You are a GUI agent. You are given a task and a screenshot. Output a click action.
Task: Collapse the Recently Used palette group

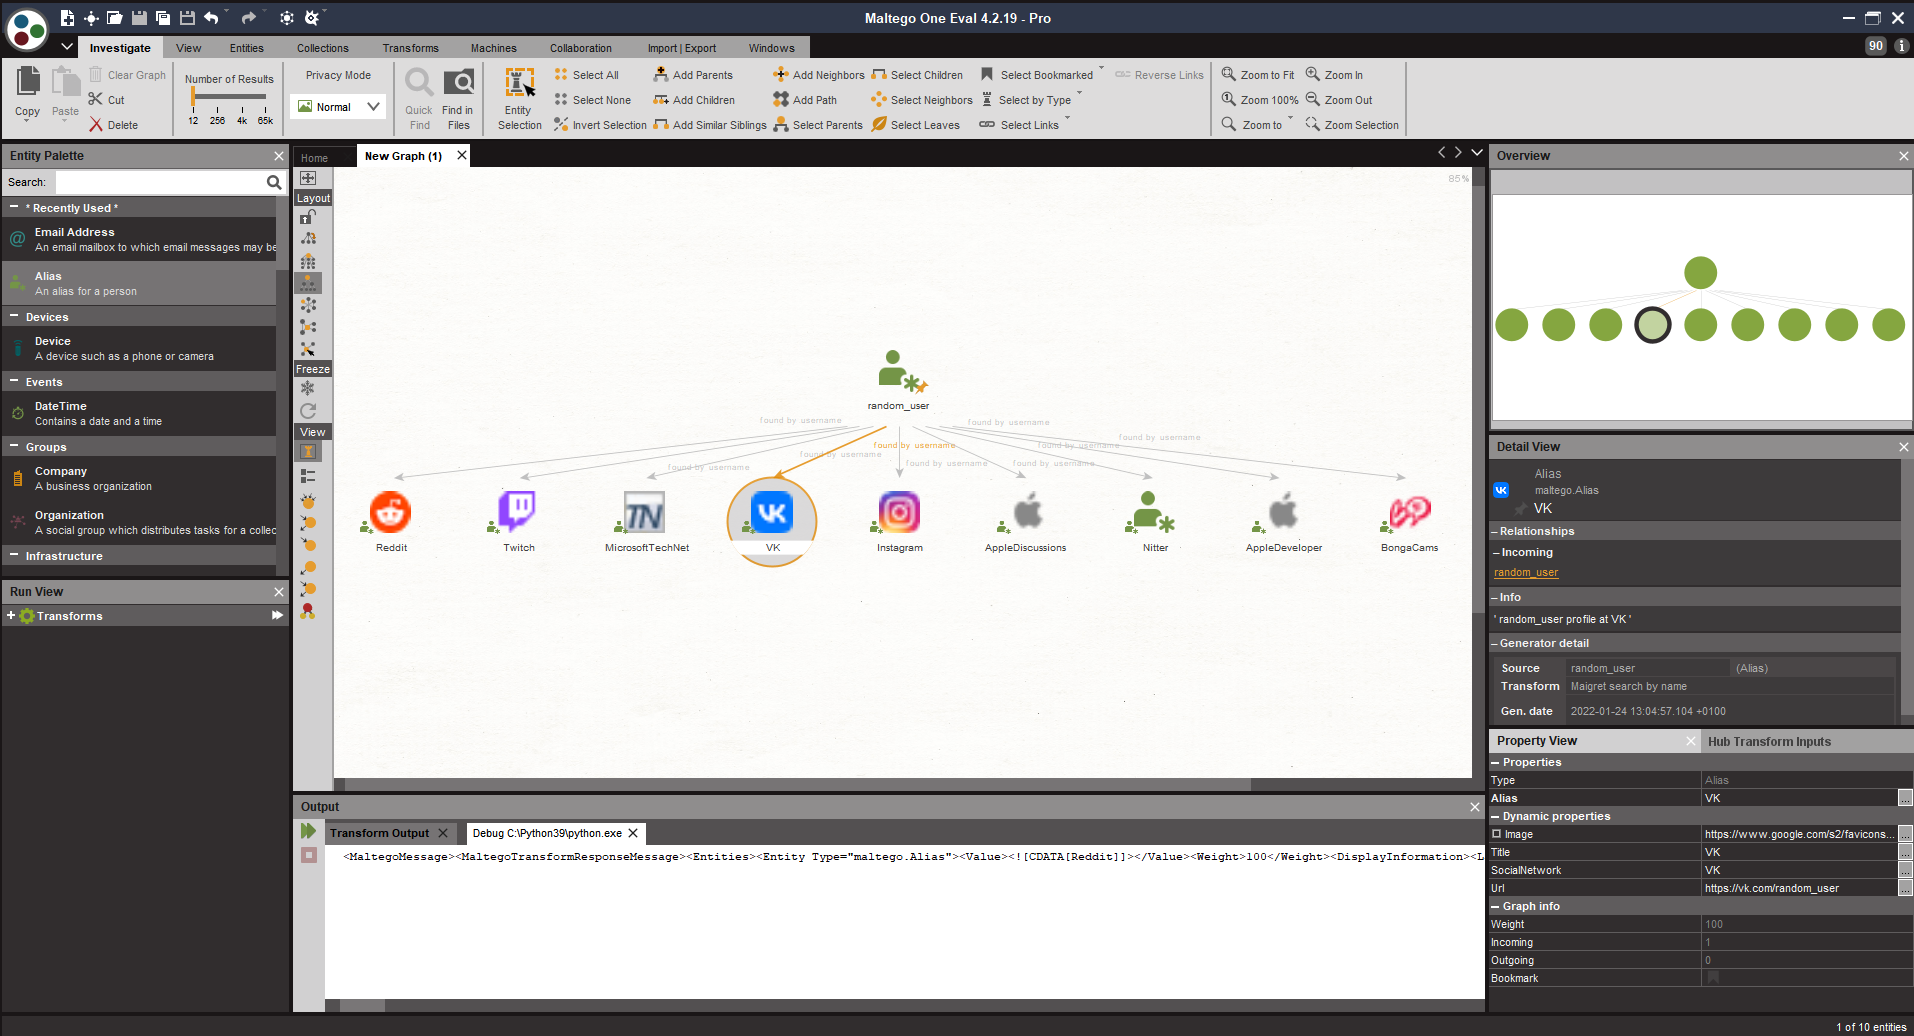[14, 207]
